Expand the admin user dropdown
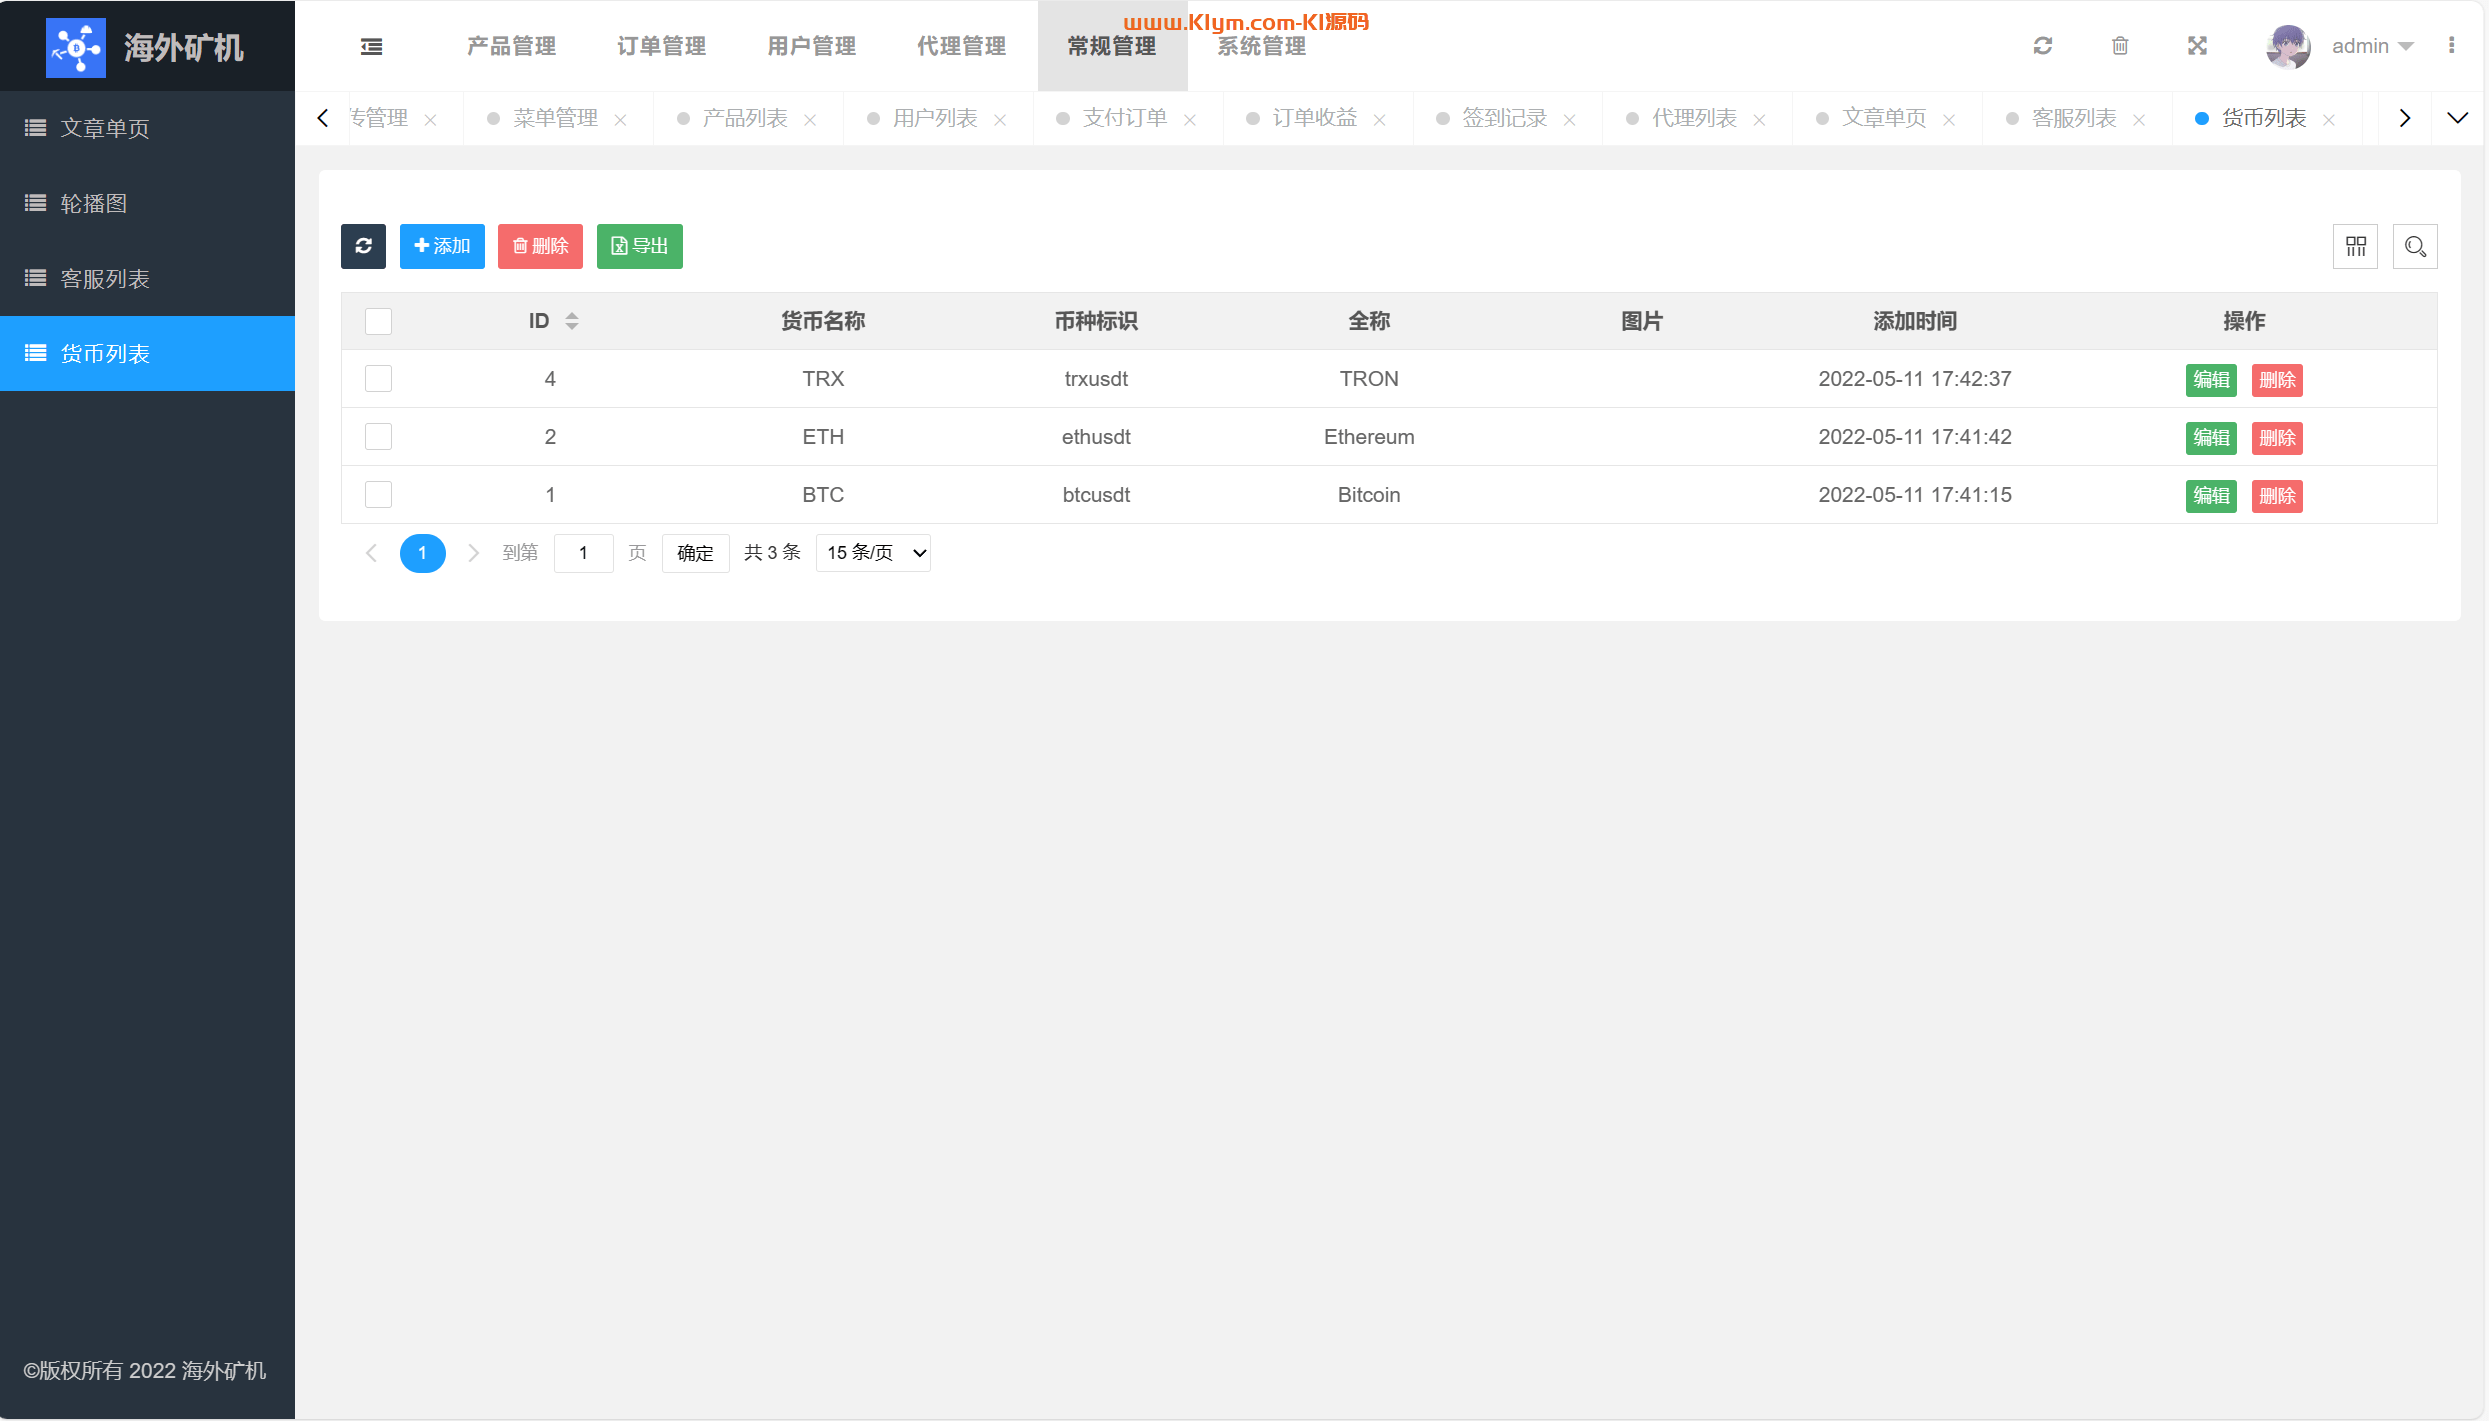 point(2372,46)
